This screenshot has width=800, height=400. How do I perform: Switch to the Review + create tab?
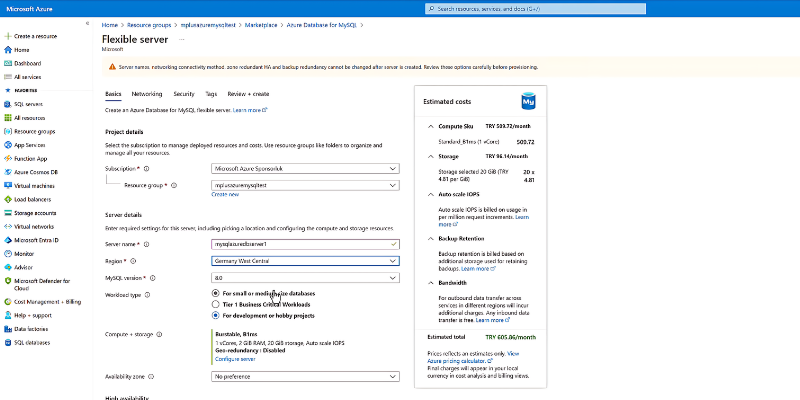point(248,94)
